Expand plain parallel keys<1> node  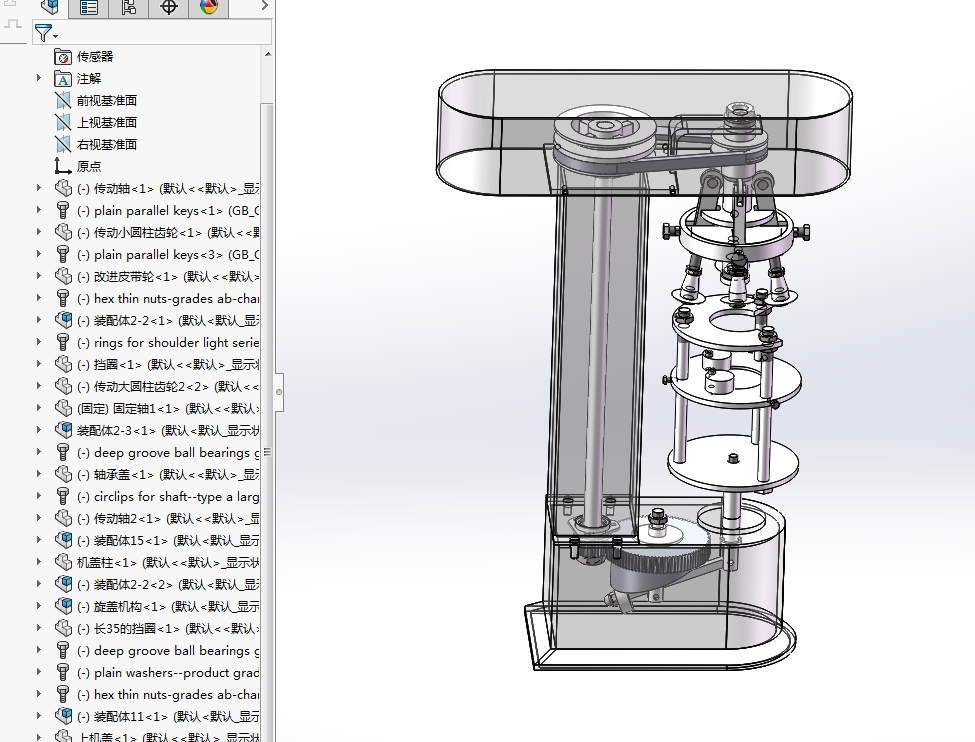pyautogui.click(x=39, y=210)
